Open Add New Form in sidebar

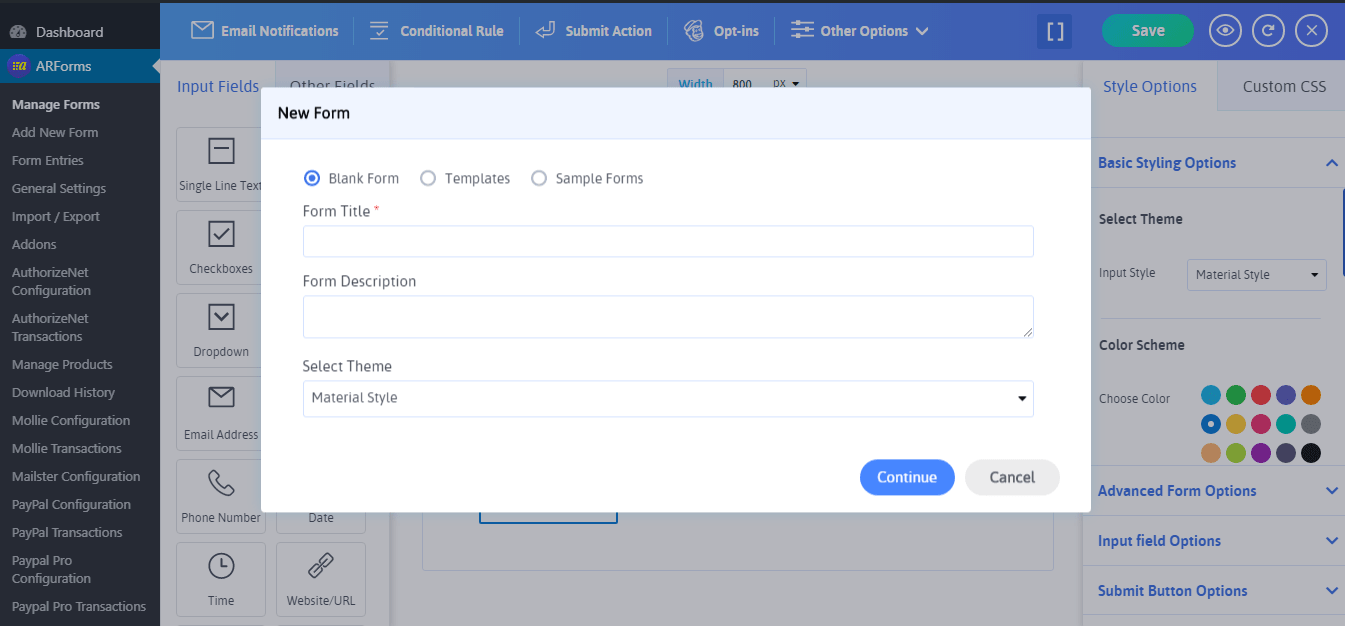(x=55, y=132)
